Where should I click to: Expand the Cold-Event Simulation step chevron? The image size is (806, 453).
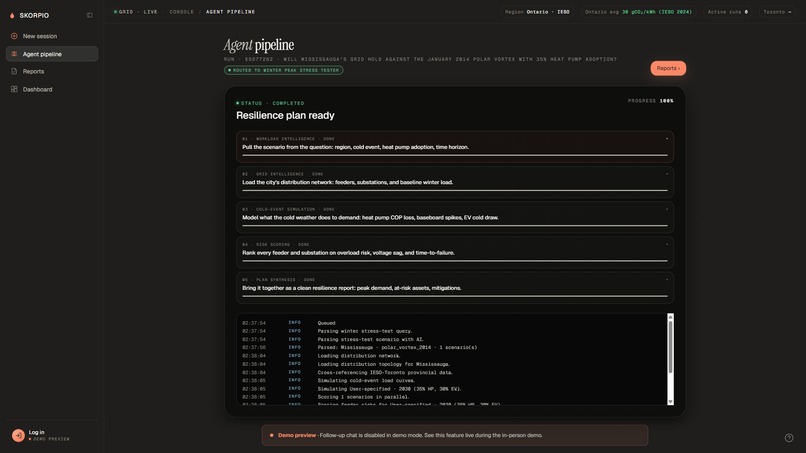667,209
